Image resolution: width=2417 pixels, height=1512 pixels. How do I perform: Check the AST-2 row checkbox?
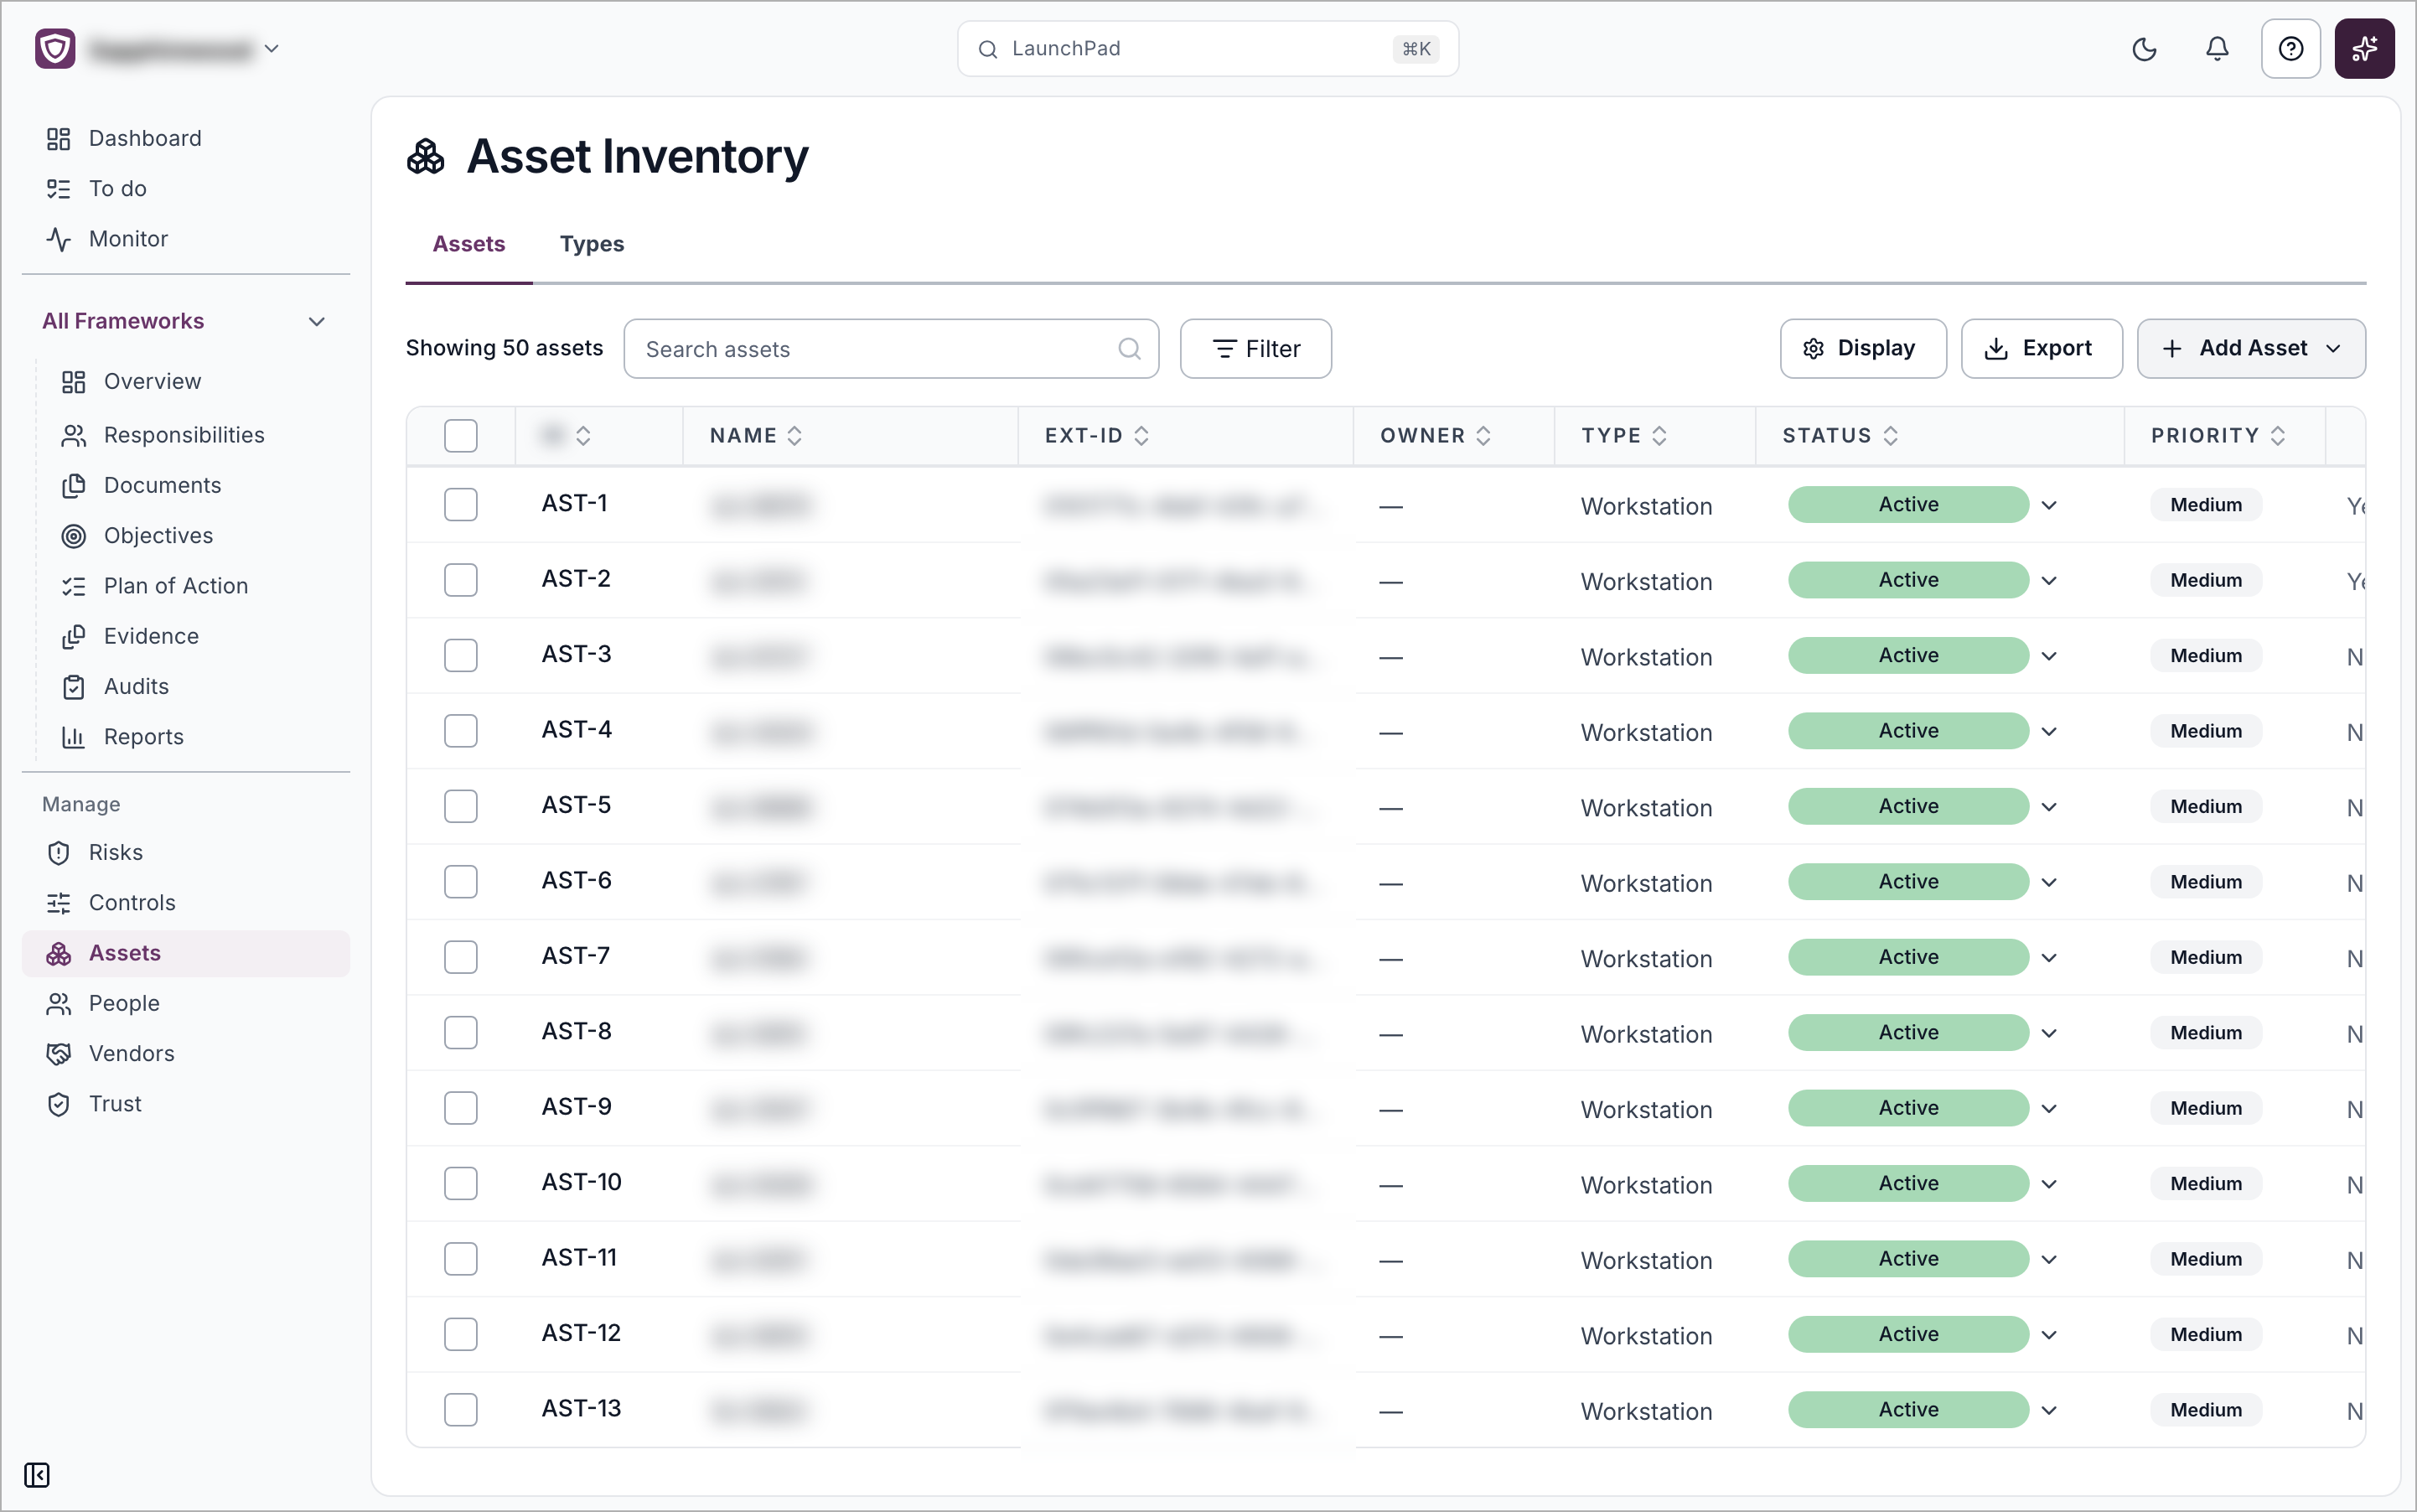(x=460, y=580)
